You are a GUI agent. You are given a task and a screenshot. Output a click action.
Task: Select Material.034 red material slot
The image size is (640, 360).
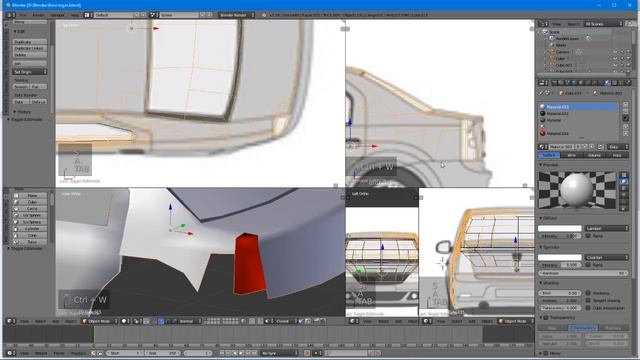pos(578,133)
